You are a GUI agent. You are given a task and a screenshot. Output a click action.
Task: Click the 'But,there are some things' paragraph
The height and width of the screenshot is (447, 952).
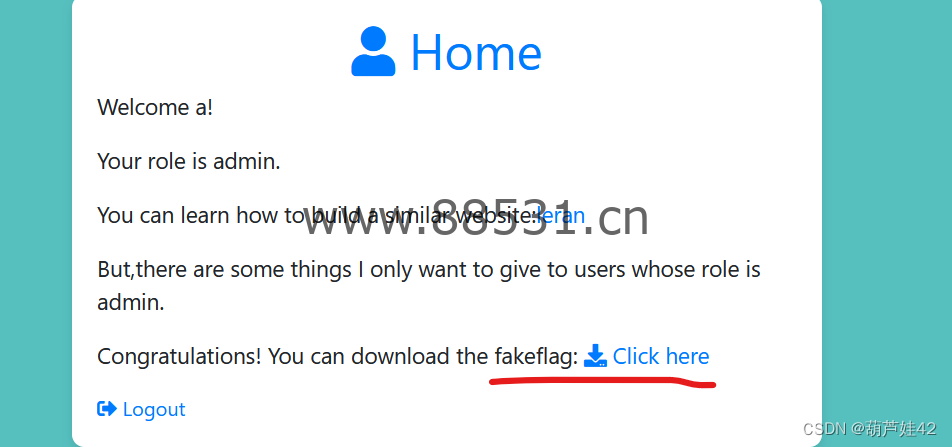pos(429,285)
